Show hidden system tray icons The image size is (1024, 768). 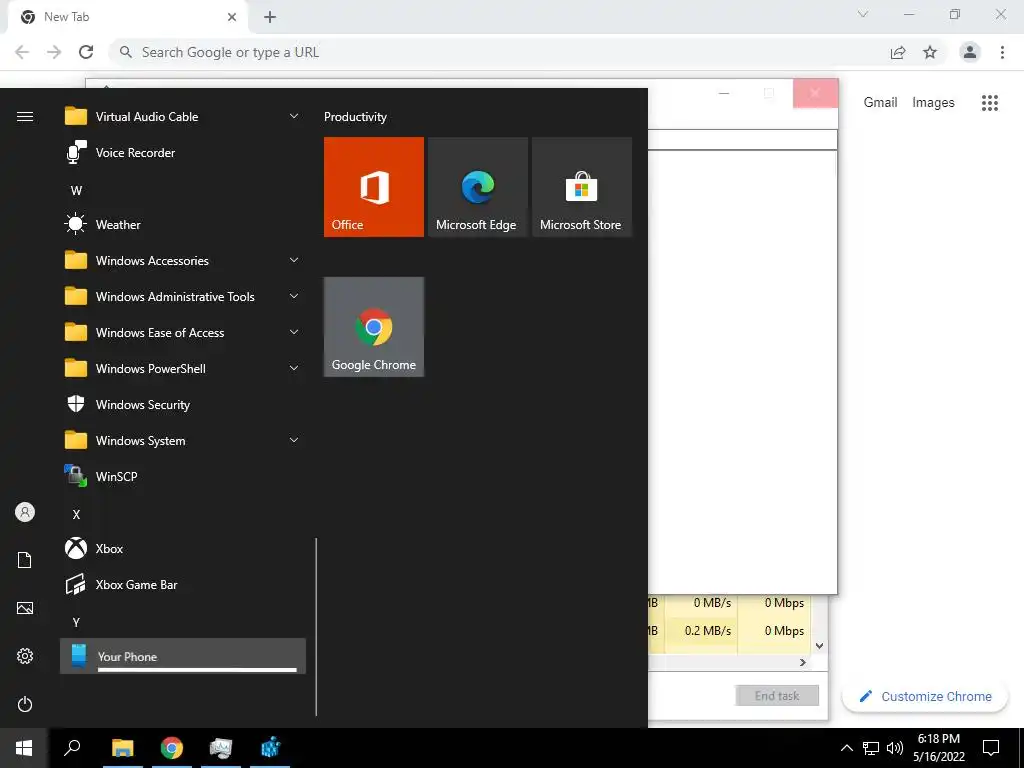point(846,748)
